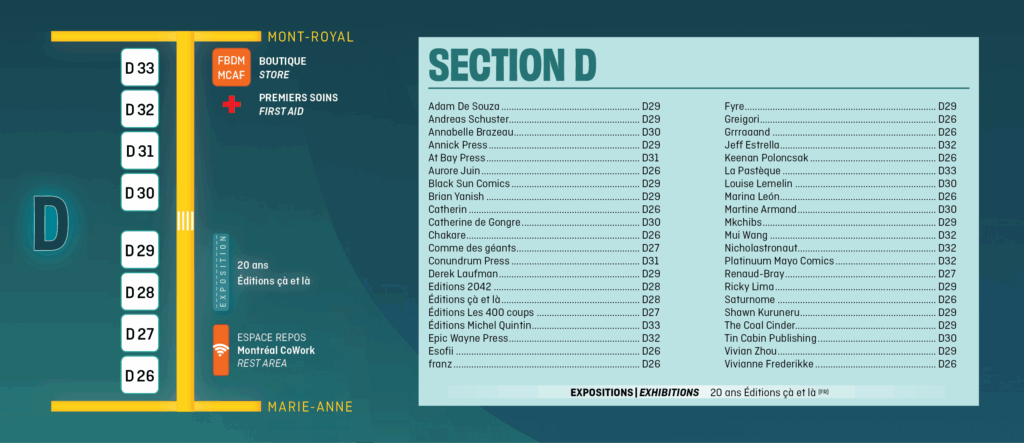This screenshot has height=443, width=1024.
Task: Click the Expositions | Exhibitions footer label
Action: (619, 392)
